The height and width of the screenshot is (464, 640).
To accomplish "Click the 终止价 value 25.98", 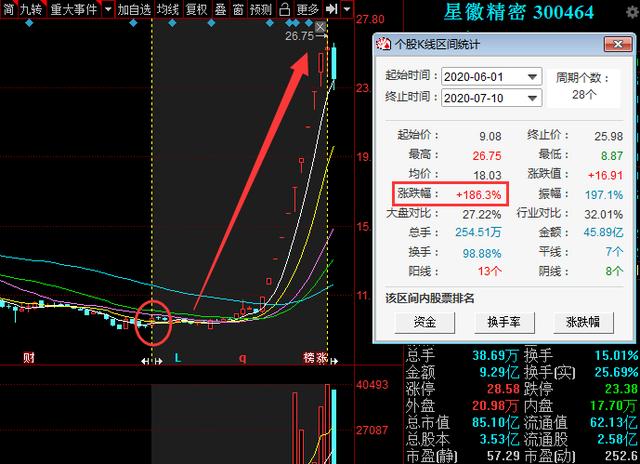I will point(609,136).
